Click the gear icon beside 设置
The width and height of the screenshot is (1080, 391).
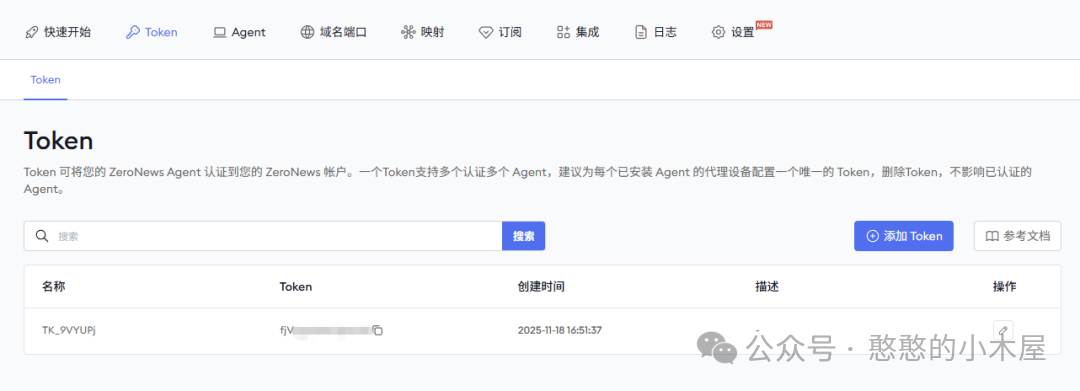718,32
